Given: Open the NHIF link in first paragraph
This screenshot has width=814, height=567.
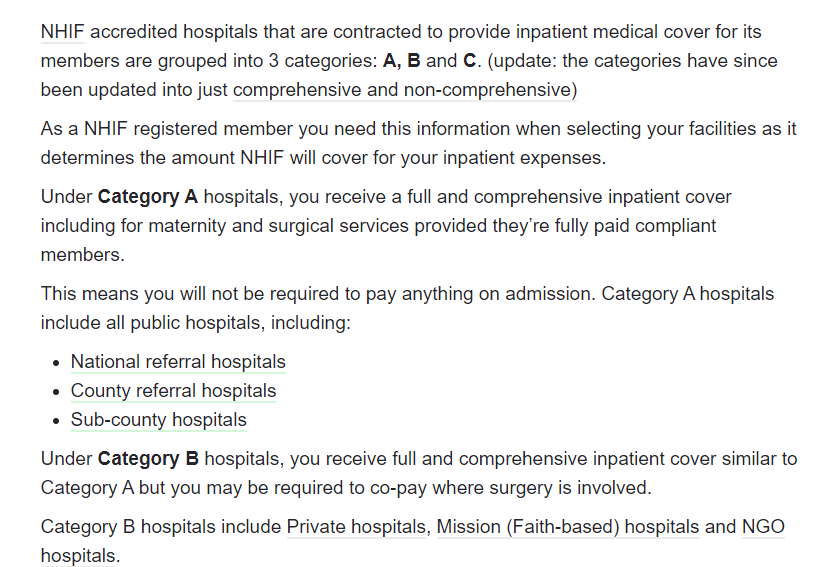Looking at the screenshot, I should (x=62, y=32).
